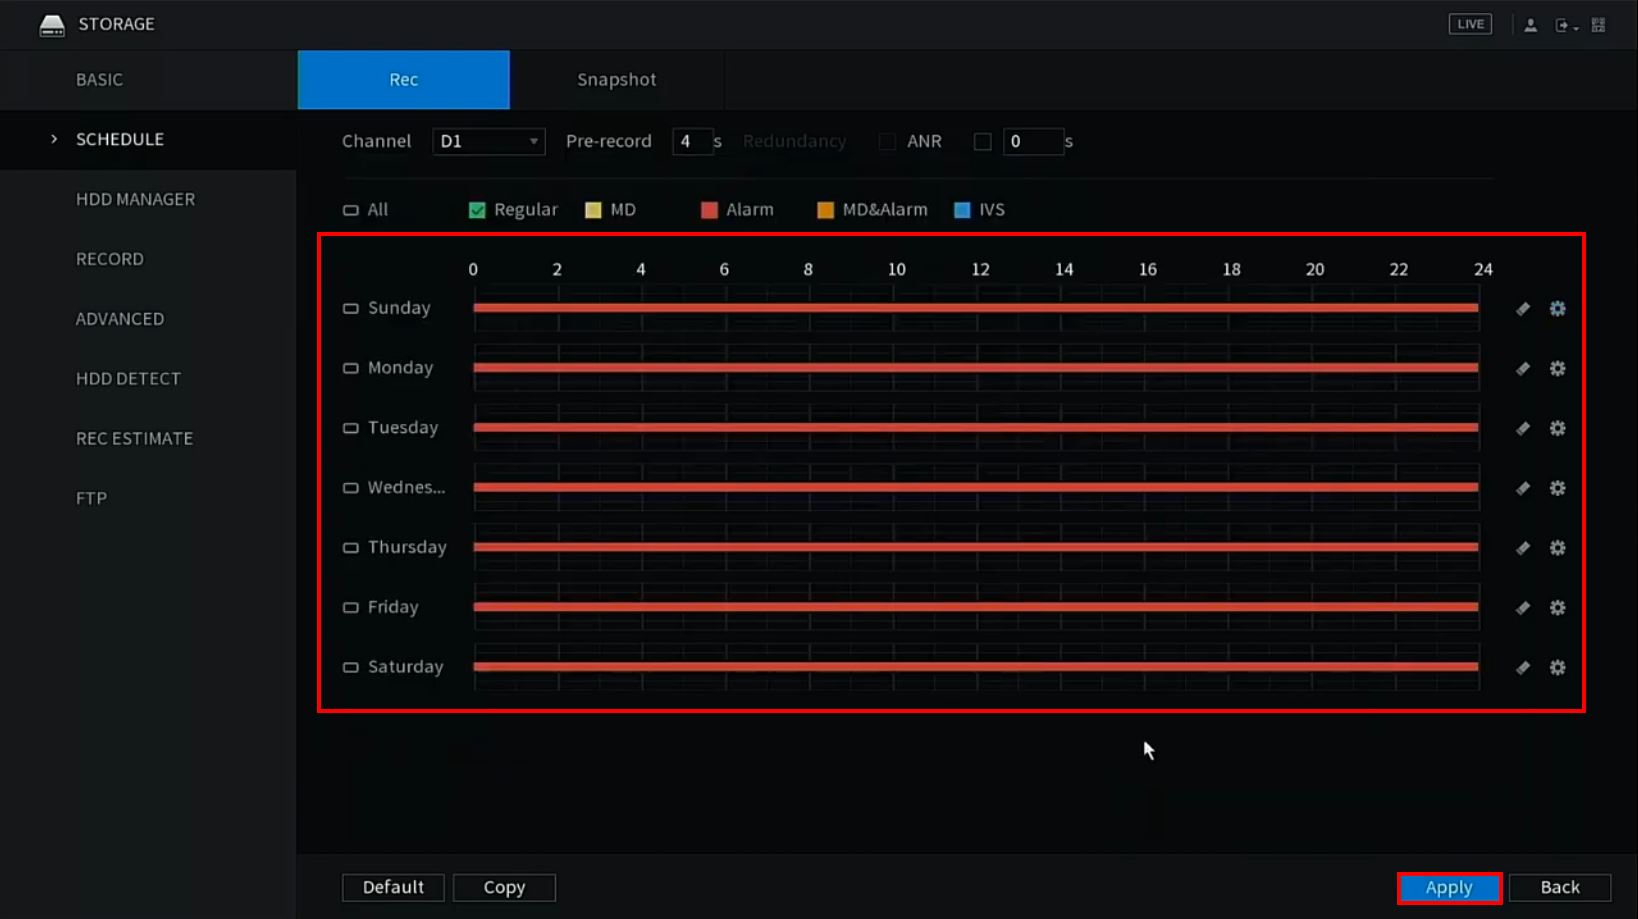Click the Copy button

click(504, 887)
